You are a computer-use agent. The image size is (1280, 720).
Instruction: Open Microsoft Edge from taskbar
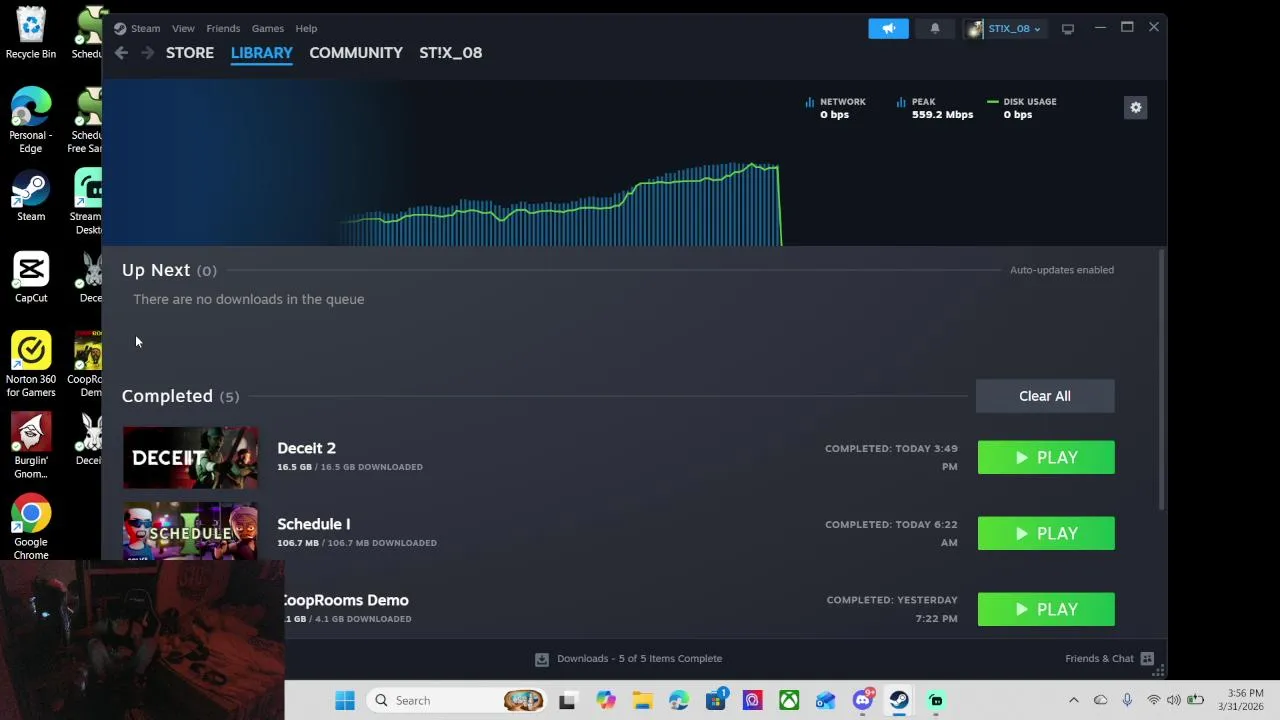click(679, 700)
